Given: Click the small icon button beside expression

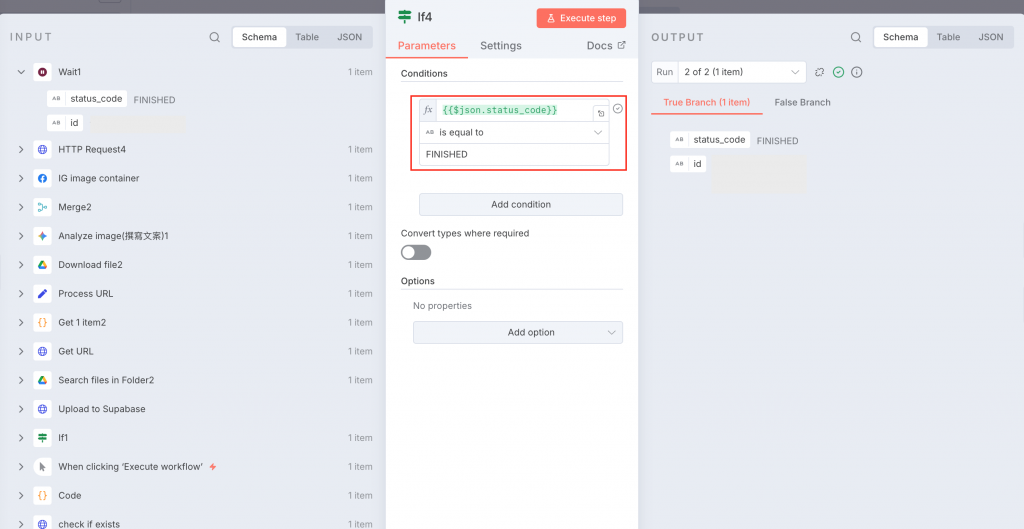Looking at the screenshot, I should click(601, 114).
